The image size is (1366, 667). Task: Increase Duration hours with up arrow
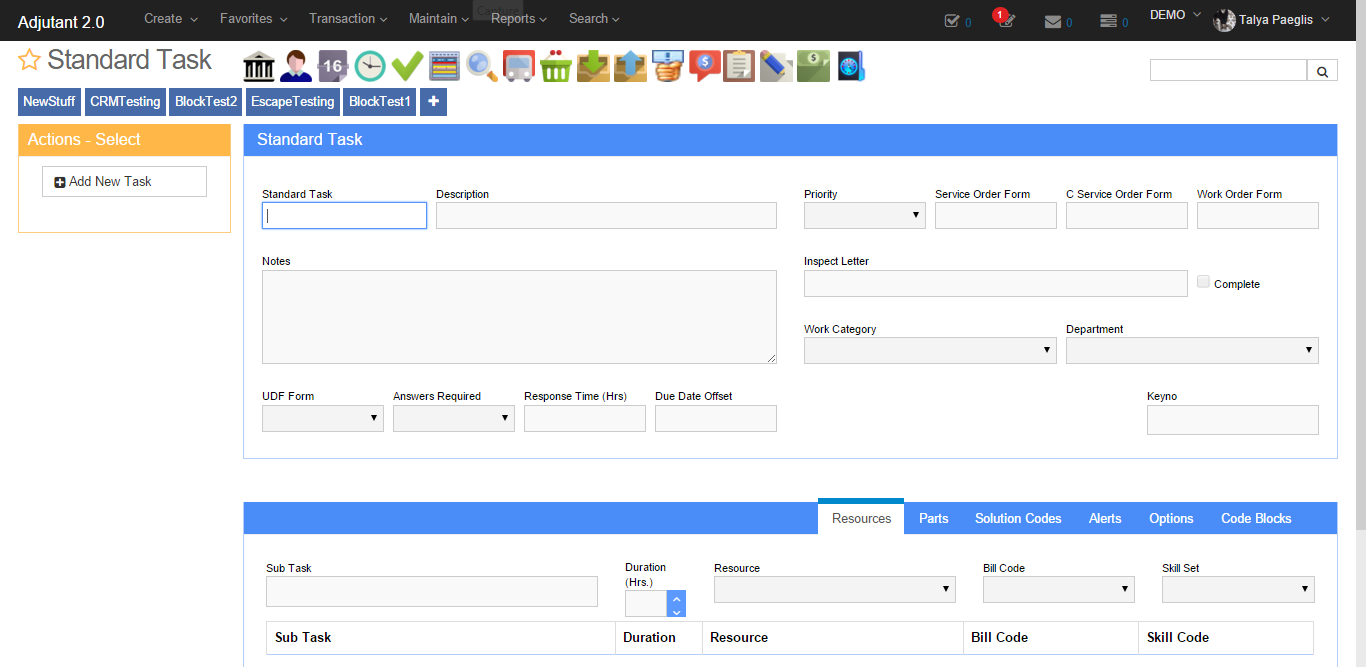pyautogui.click(x=677, y=597)
